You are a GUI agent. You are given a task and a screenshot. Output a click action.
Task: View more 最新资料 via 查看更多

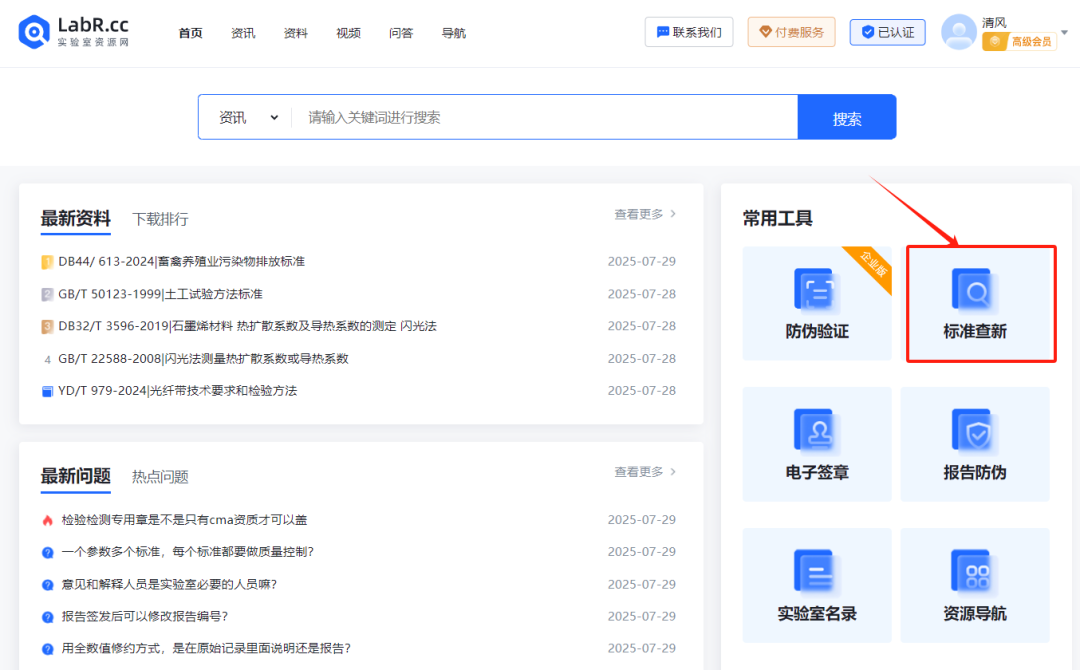coord(645,214)
